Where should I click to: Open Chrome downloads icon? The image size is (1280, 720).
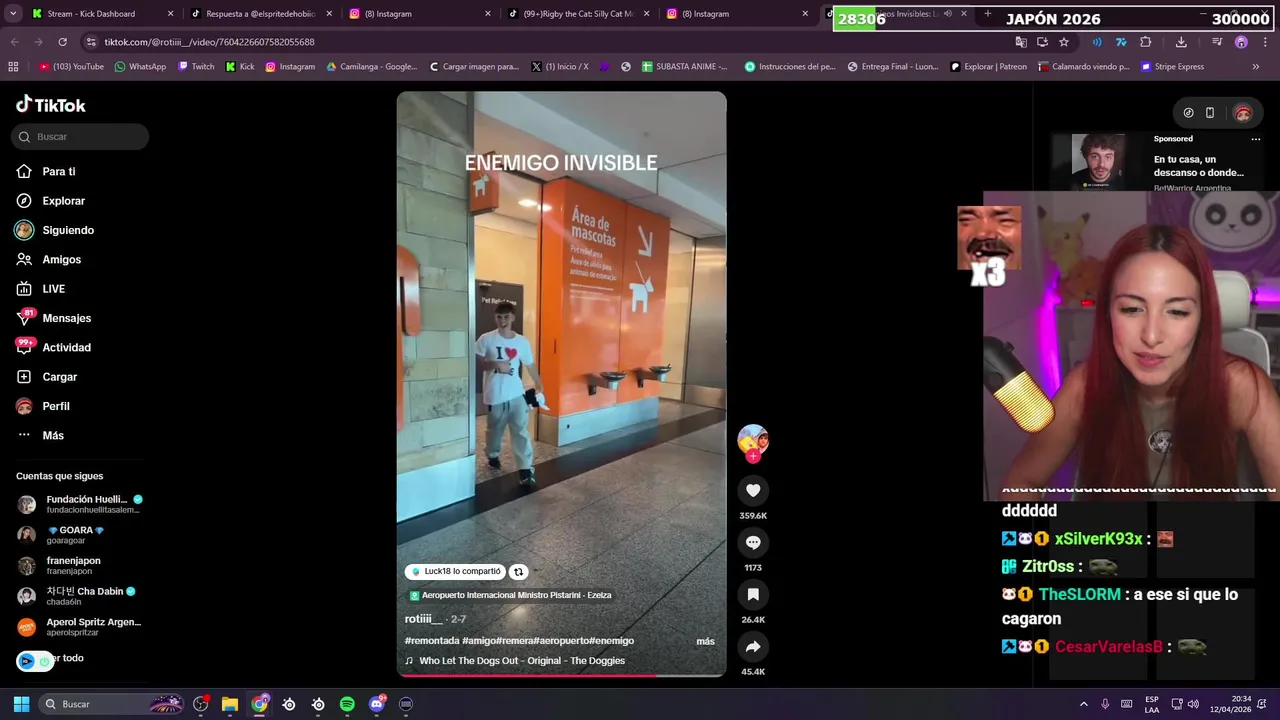[x=1181, y=42]
